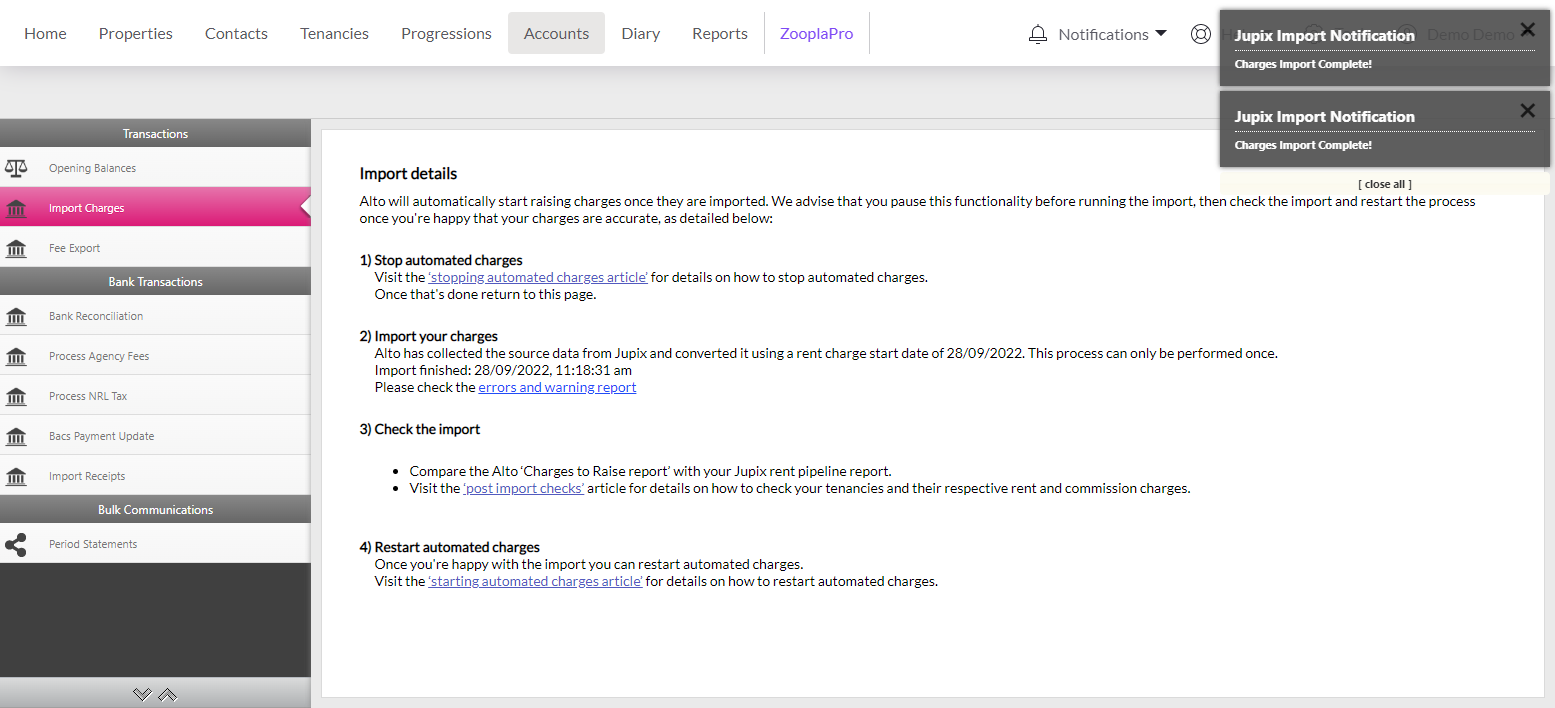Select Process NRL Tax in the sidebar
The height and width of the screenshot is (708, 1555).
tap(155, 396)
